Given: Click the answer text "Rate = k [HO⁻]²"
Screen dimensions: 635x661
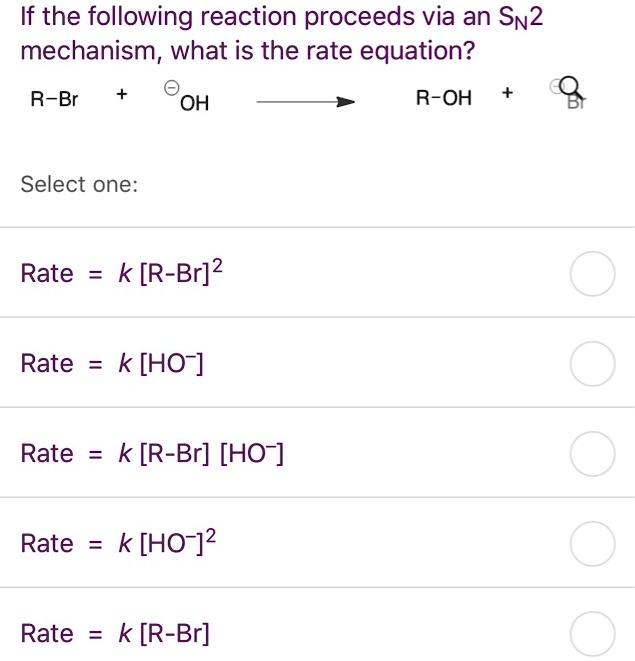Looking at the screenshot, I should point(119,543).
